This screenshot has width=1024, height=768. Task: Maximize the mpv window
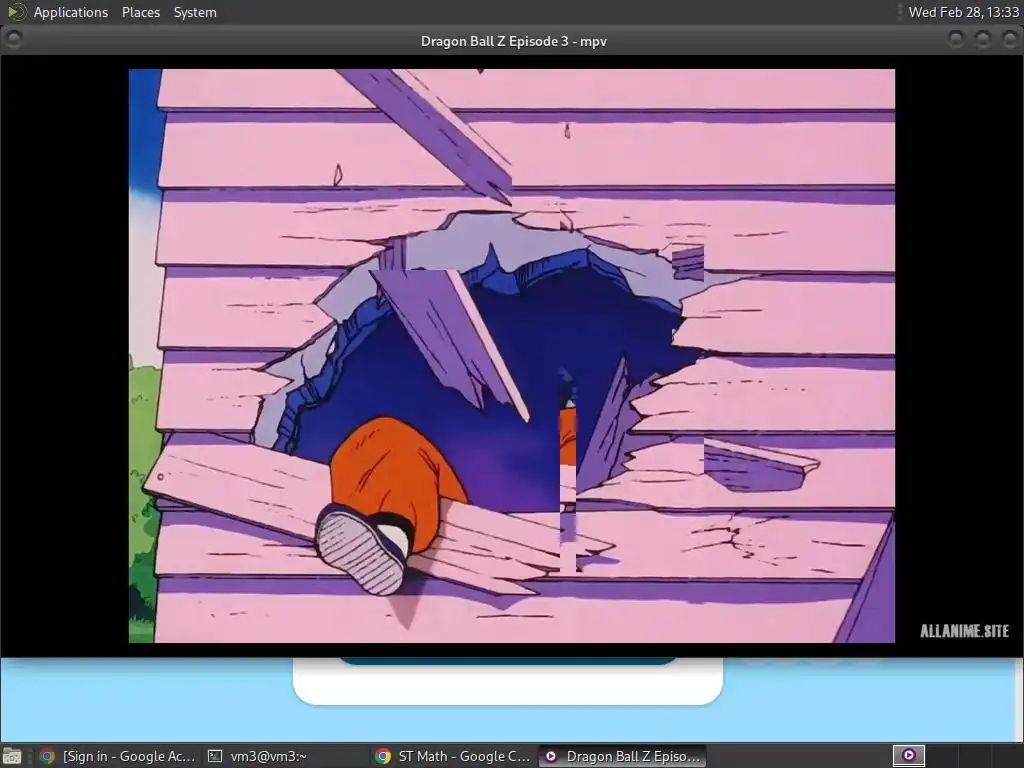point(982,39)
